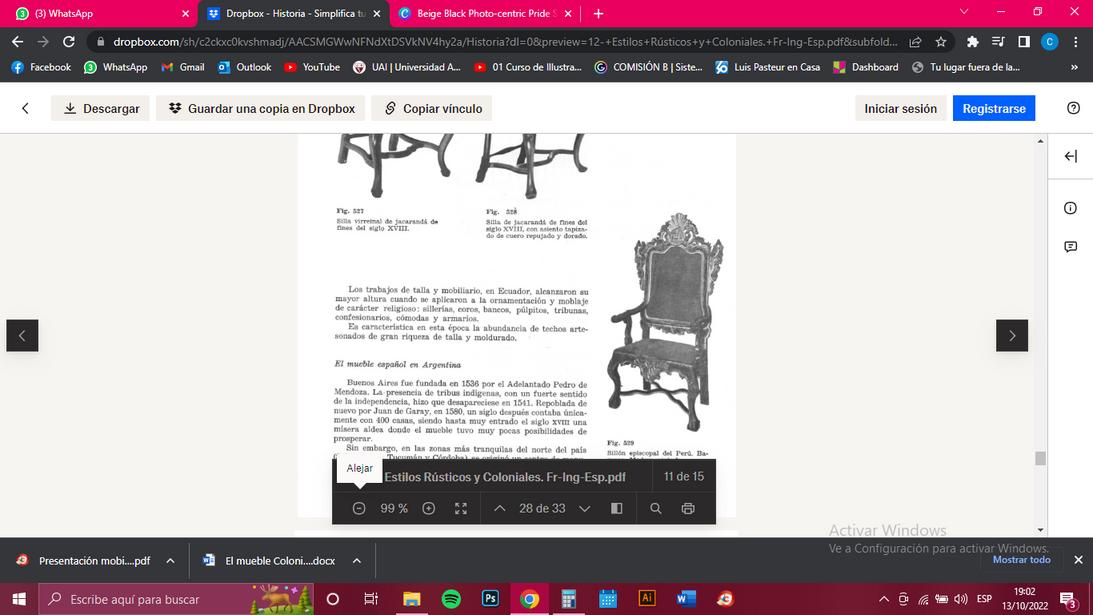The height and width of the screenshot is (615, 1093).
Task: Open Photoshop from taskbar
Action: click(490, 599)
